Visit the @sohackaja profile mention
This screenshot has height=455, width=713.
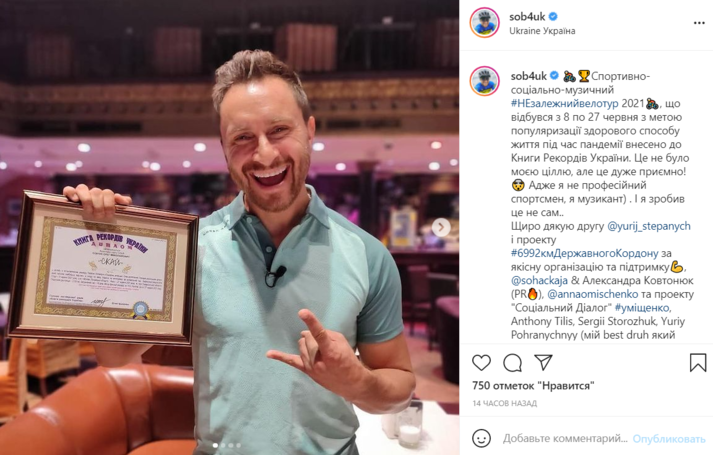539,280
